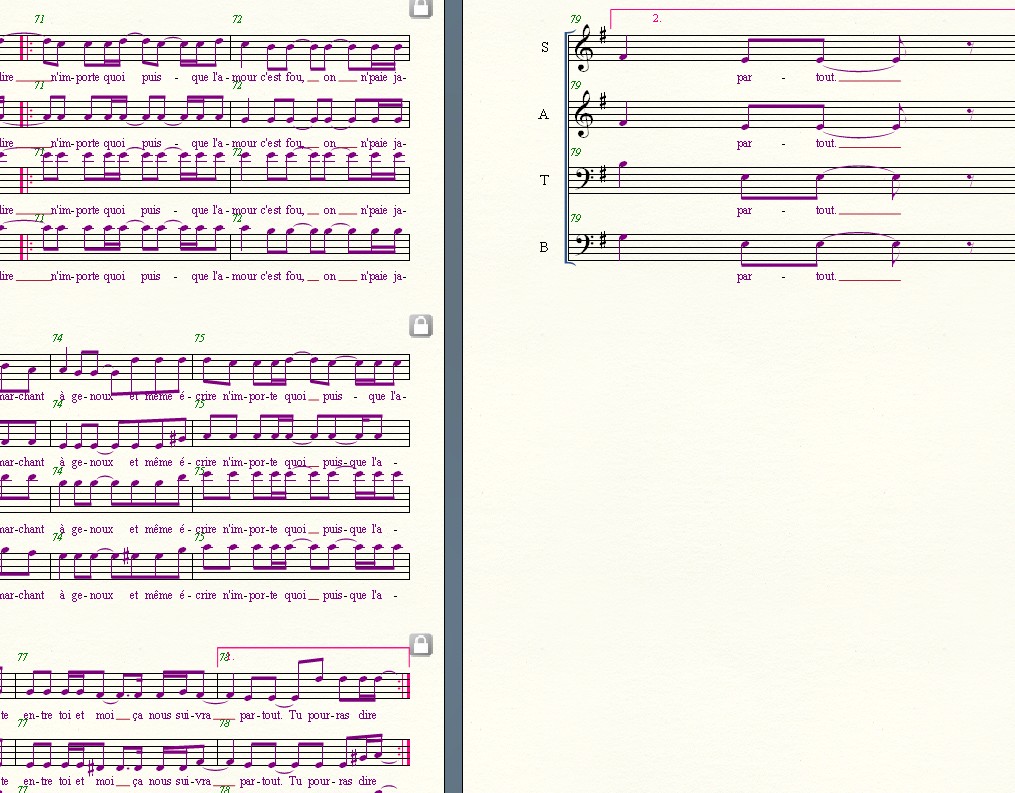Toggle the lock icon above the first volta

coord(421,645)
